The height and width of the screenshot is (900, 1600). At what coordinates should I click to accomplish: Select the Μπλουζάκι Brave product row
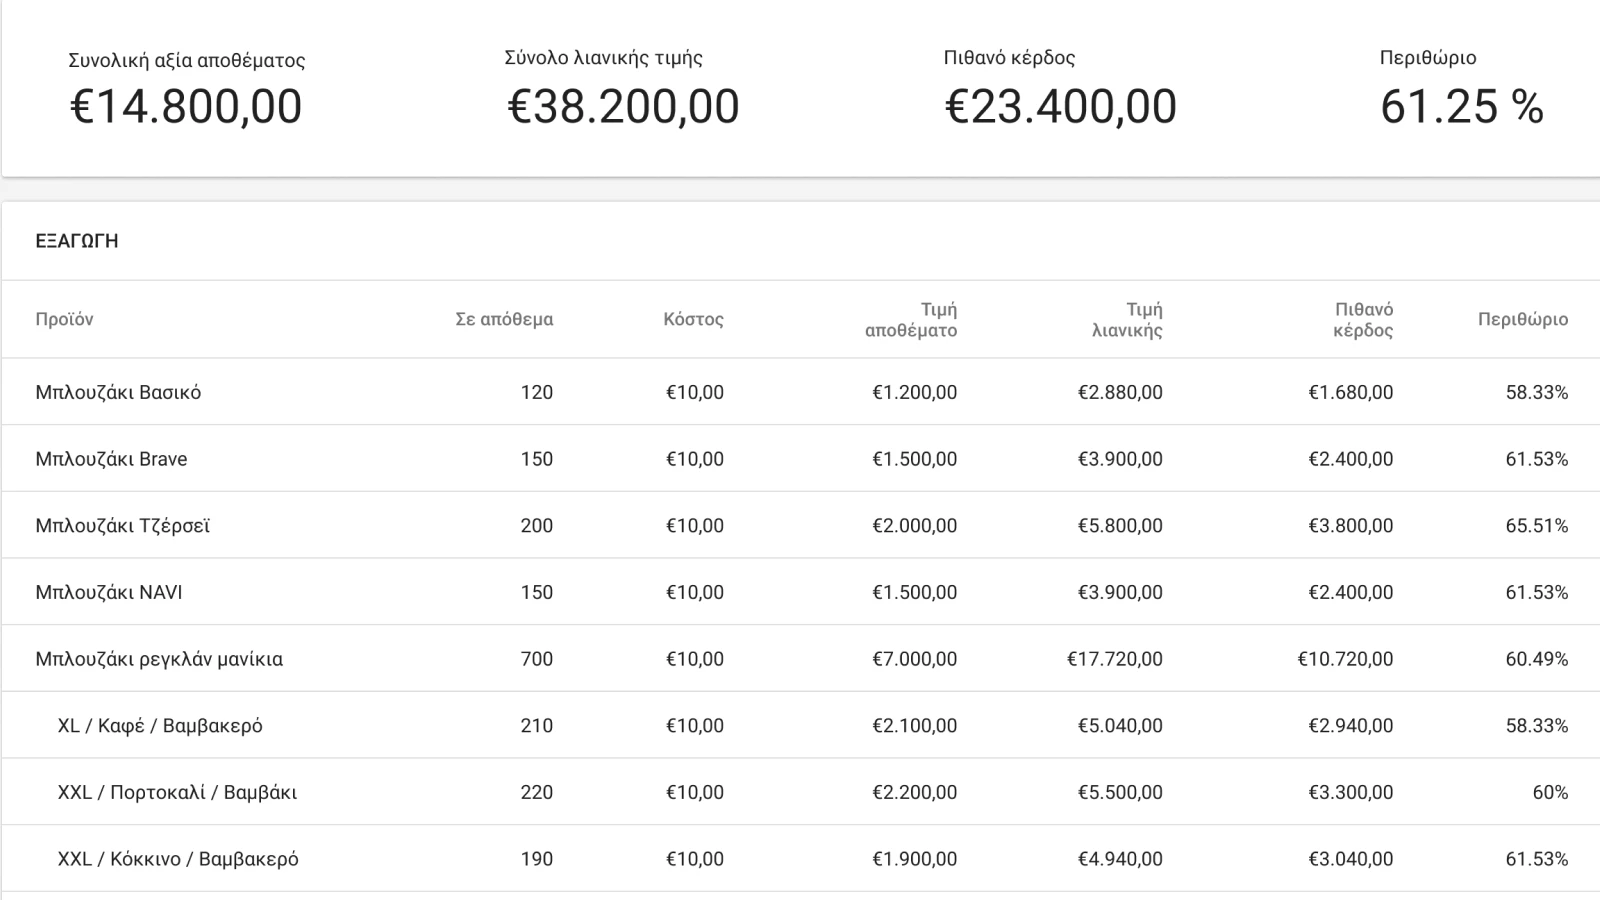click(111, 459)
